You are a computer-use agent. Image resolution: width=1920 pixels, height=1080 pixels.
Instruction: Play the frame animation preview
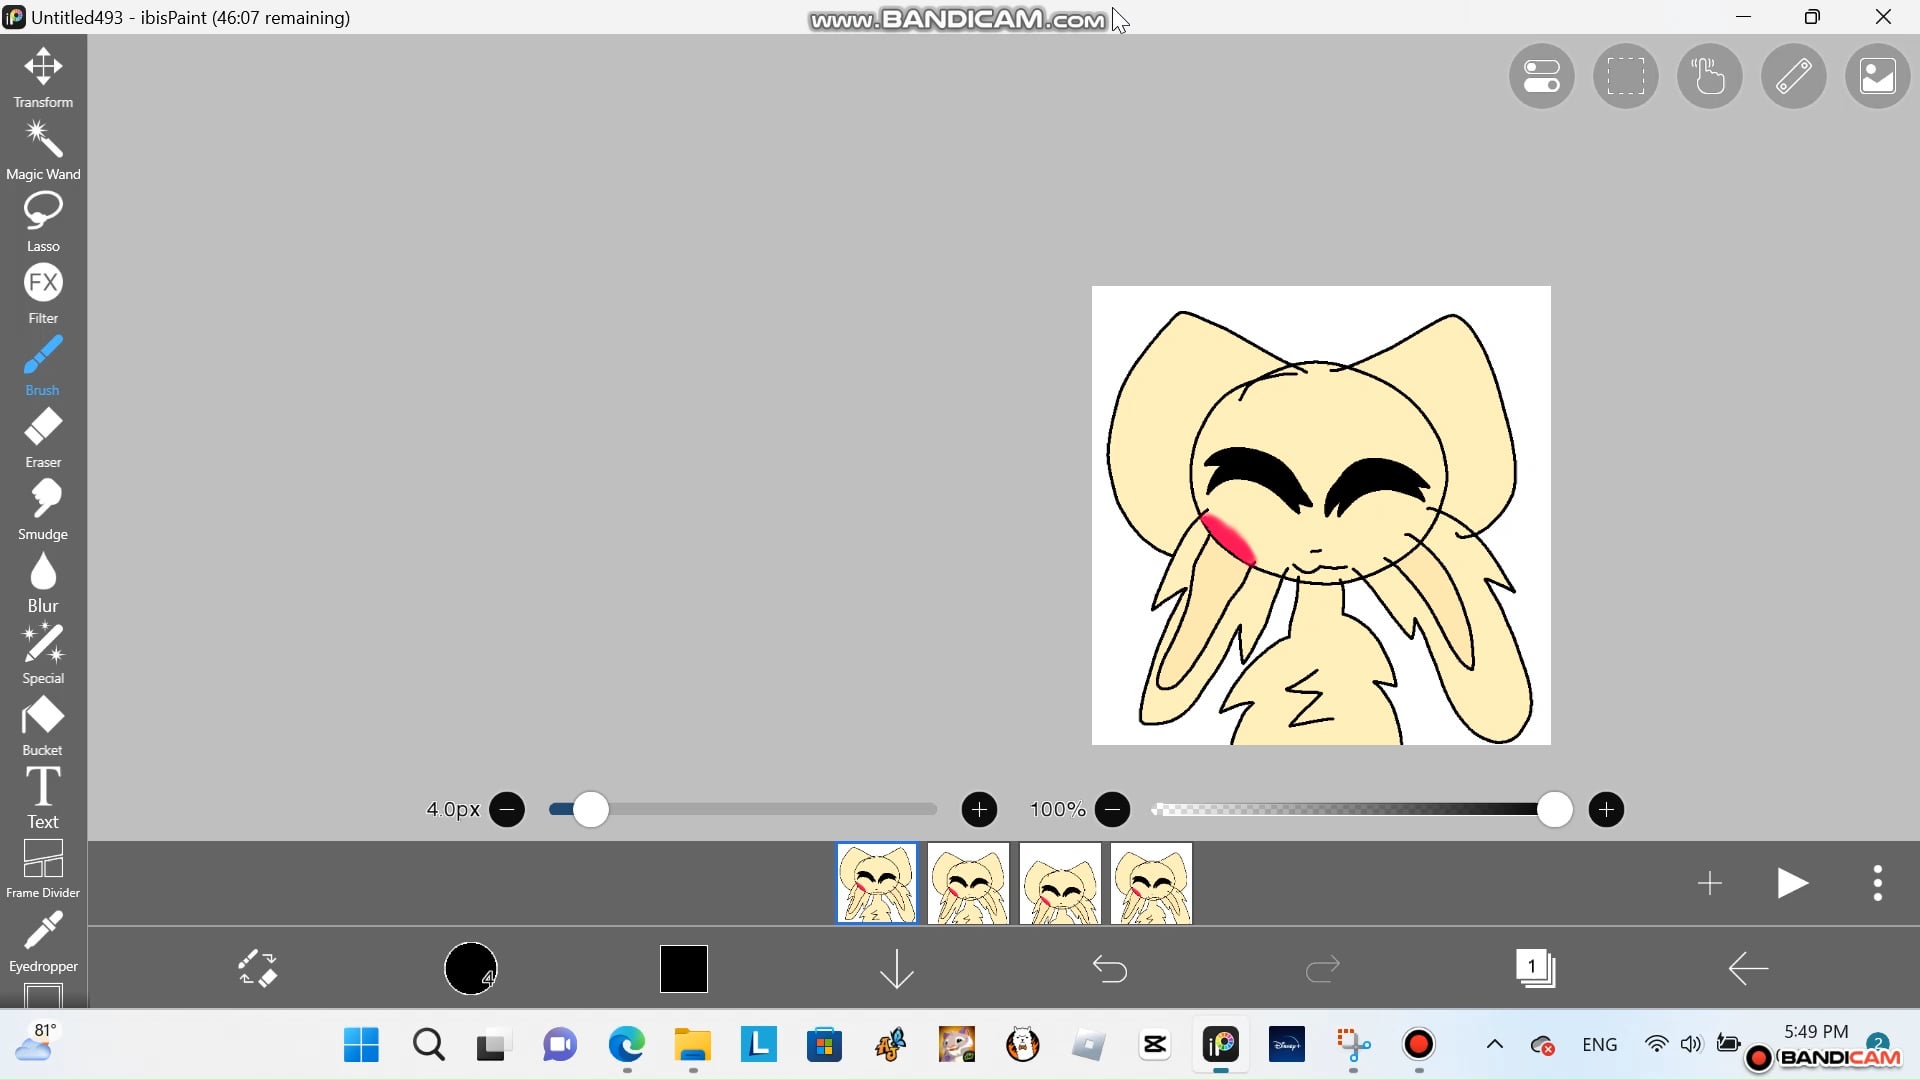1792,883
